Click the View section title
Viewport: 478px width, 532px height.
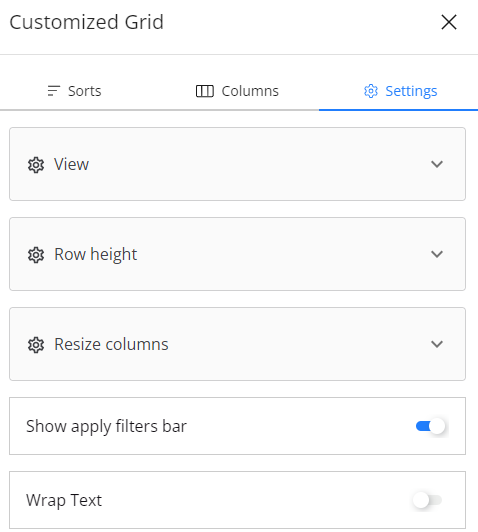[72, 164]
